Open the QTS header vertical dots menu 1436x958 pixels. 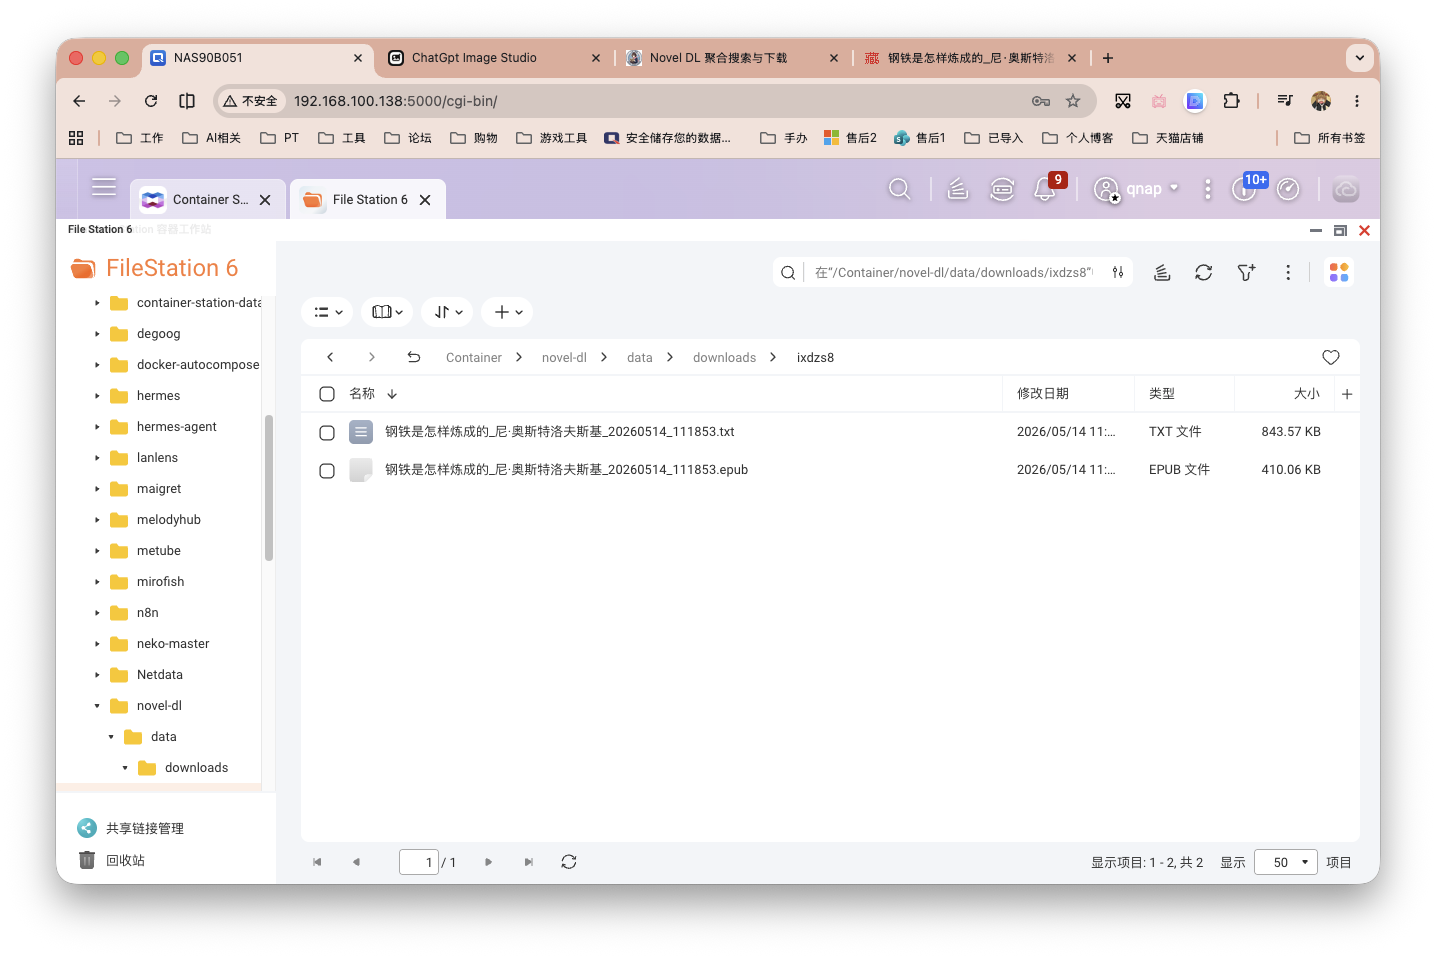pos(1208,189)
